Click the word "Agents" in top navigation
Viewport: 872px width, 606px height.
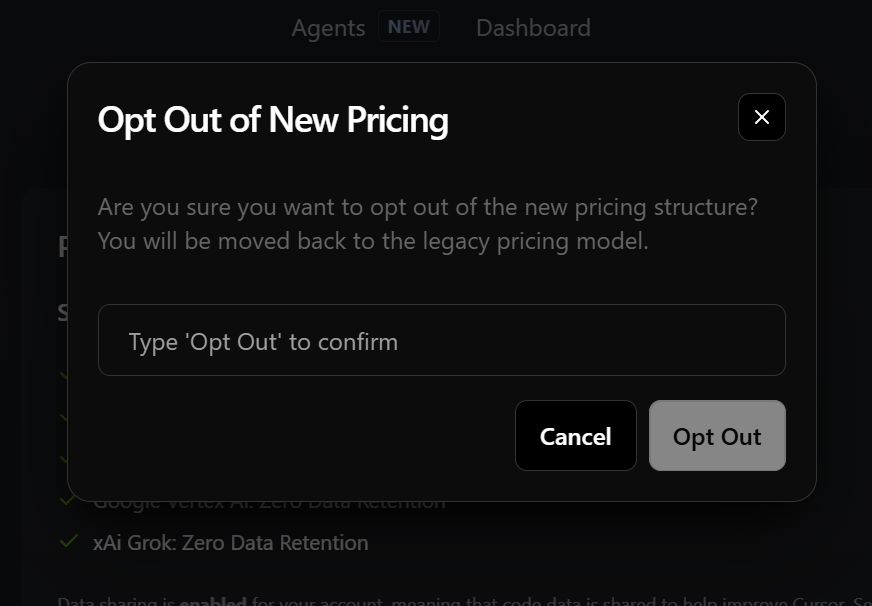tap(328, 28)
